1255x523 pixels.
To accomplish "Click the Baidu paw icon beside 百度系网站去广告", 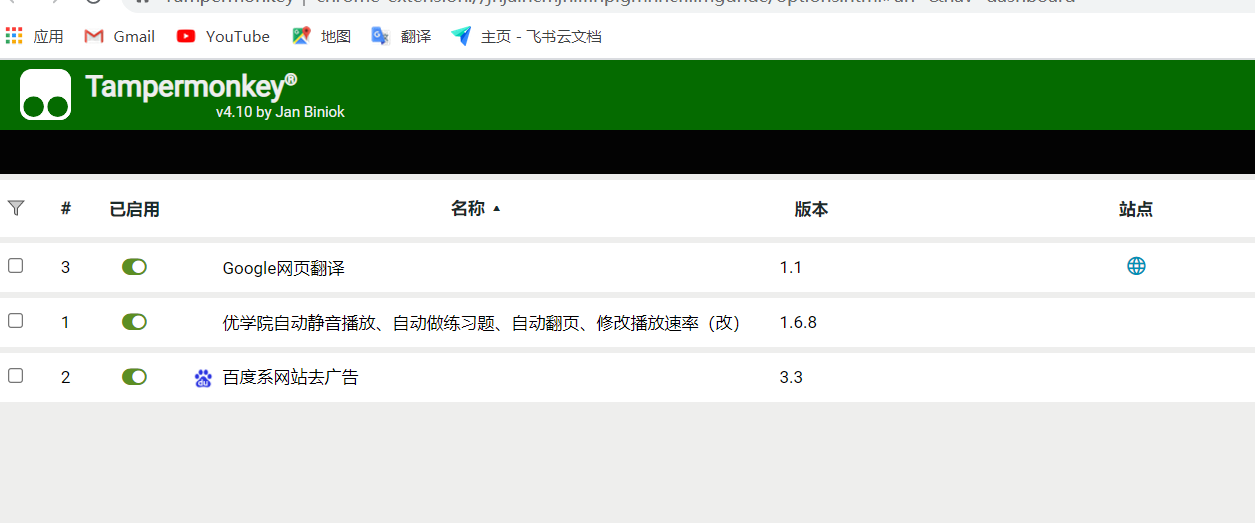I will pyautogui.click(x=203, y=378).
